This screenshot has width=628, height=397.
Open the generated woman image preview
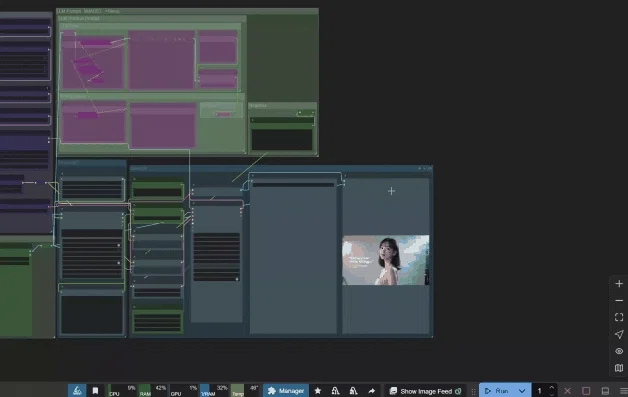[385, 260]
